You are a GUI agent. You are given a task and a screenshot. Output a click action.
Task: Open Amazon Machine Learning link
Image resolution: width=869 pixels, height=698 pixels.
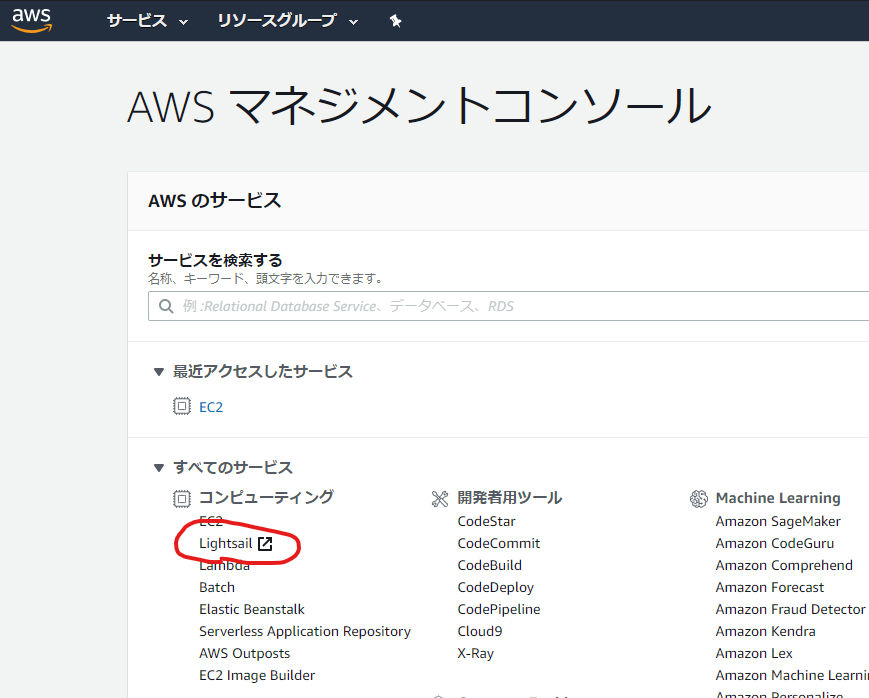point(792,675)
